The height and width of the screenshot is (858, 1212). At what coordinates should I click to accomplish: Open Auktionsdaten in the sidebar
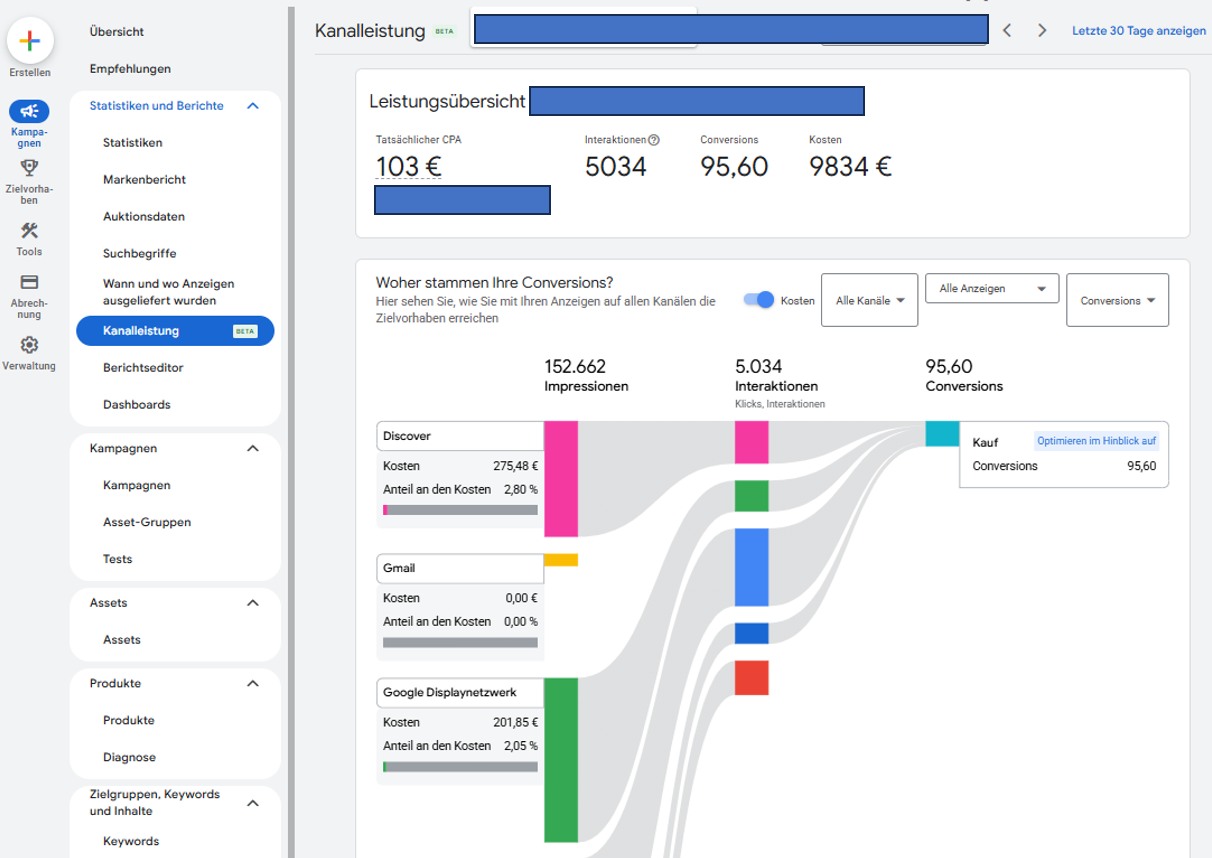click(144, 217)
